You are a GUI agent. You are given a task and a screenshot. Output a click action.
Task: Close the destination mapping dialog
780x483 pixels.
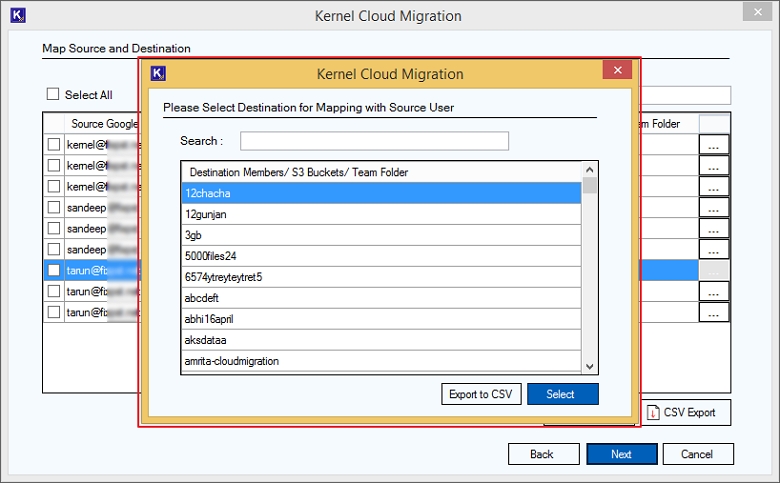[617, 70]
